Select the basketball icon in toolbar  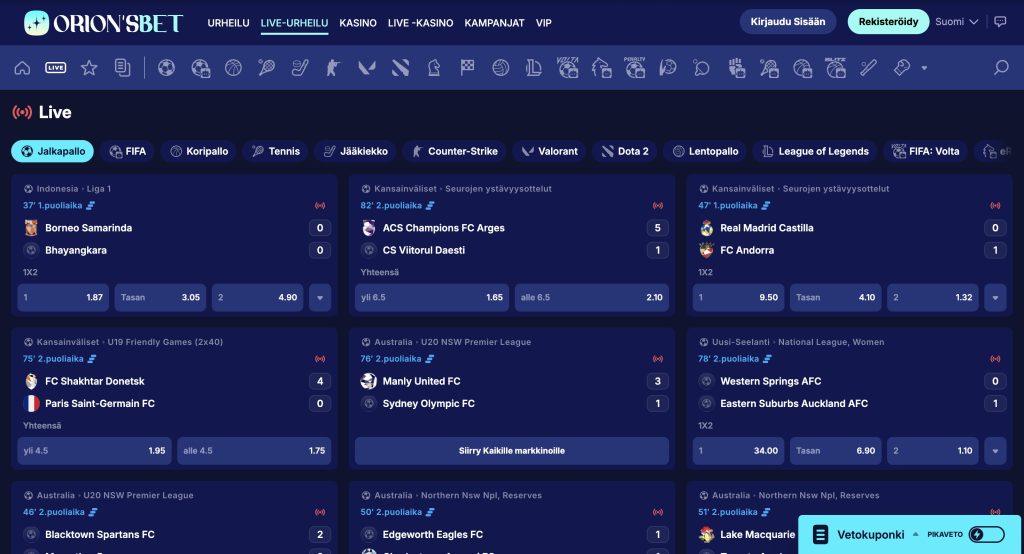click(x=233, y=67)
